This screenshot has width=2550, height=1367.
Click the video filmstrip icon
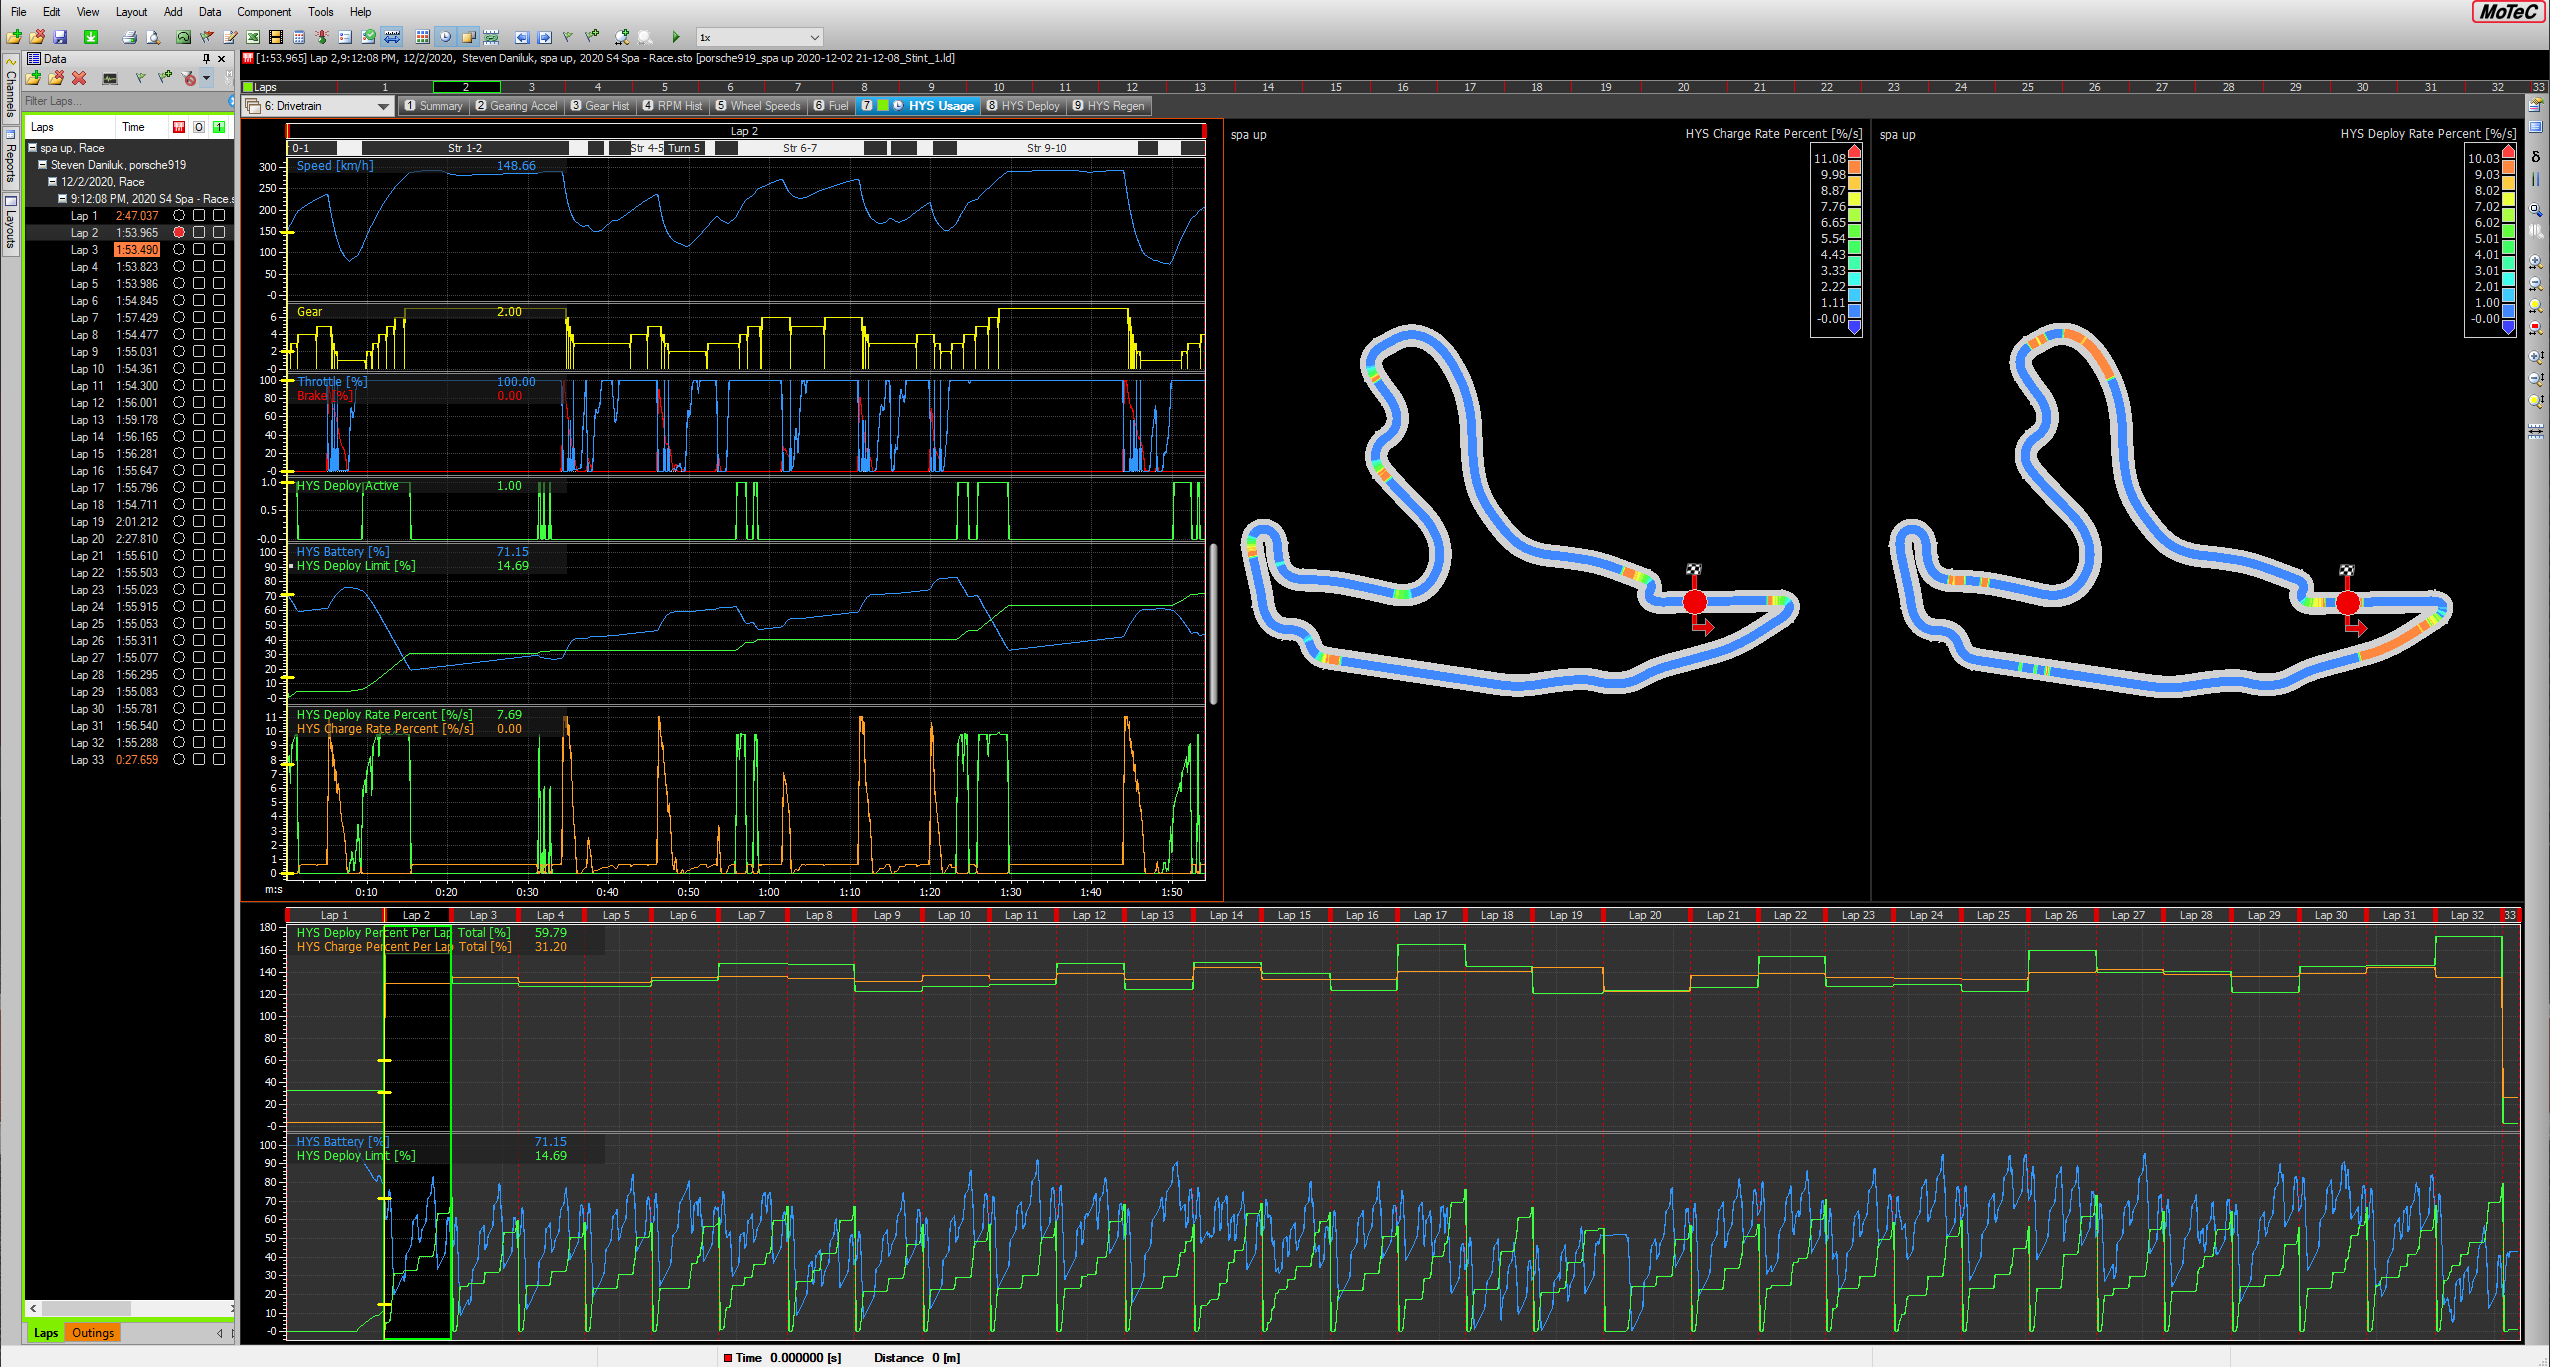click(276, 37)
